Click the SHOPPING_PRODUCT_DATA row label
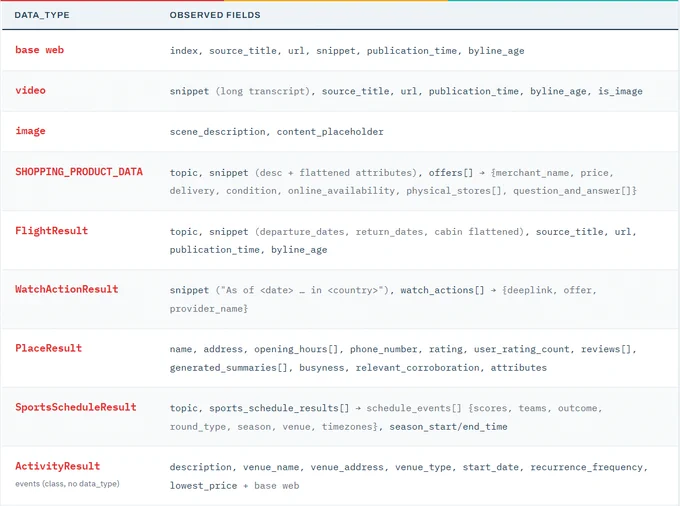 click(x=79, y=172)
